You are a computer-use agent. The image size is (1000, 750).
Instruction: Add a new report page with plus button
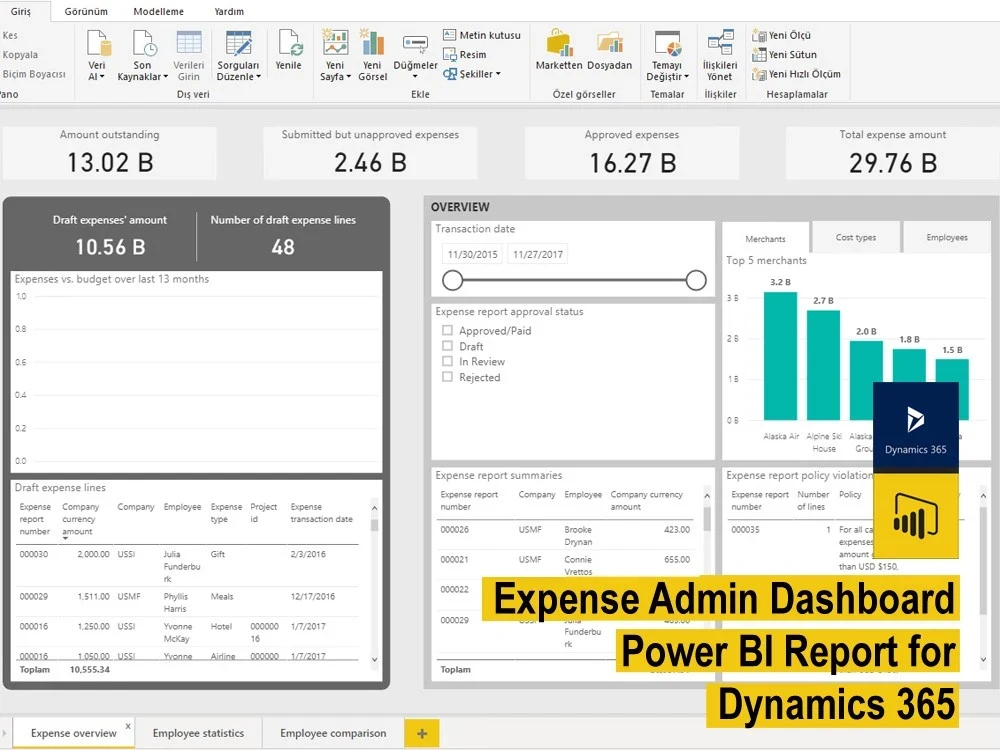pos(420,733)
